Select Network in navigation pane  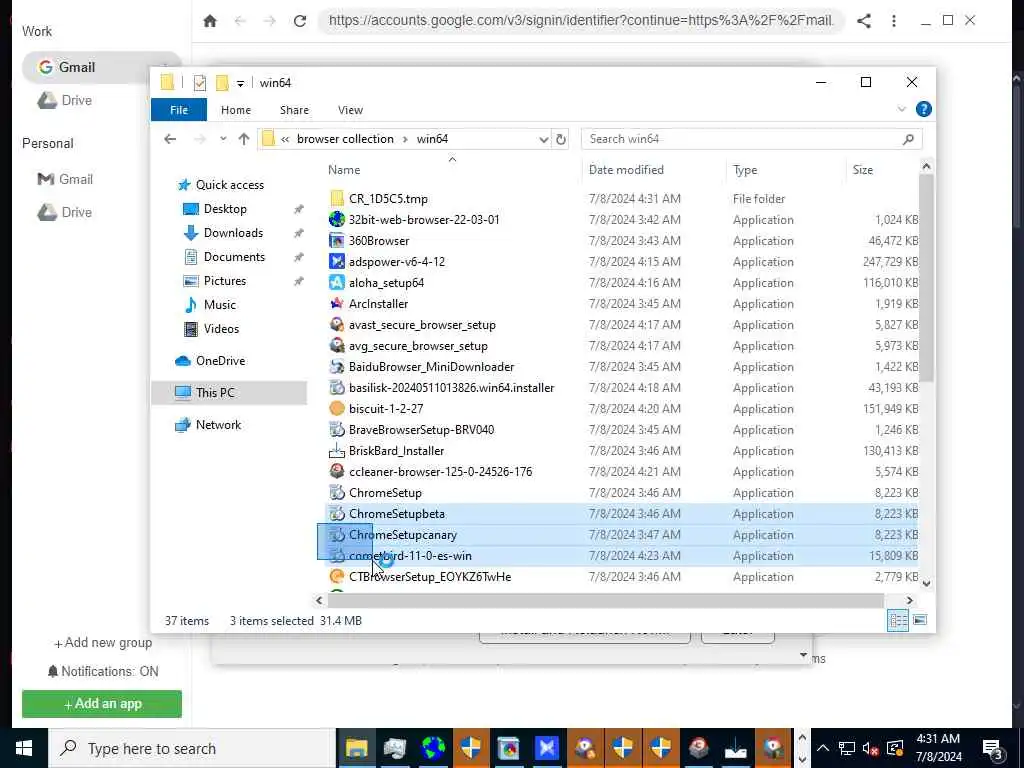(218, 424)
